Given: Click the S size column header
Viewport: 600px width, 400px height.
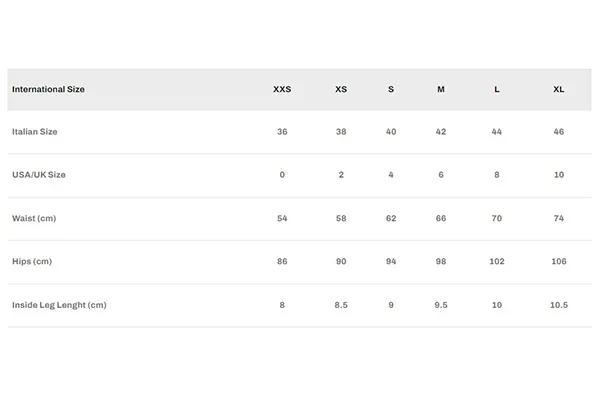Looking at the screenshot, I should (x=391, y=89).
